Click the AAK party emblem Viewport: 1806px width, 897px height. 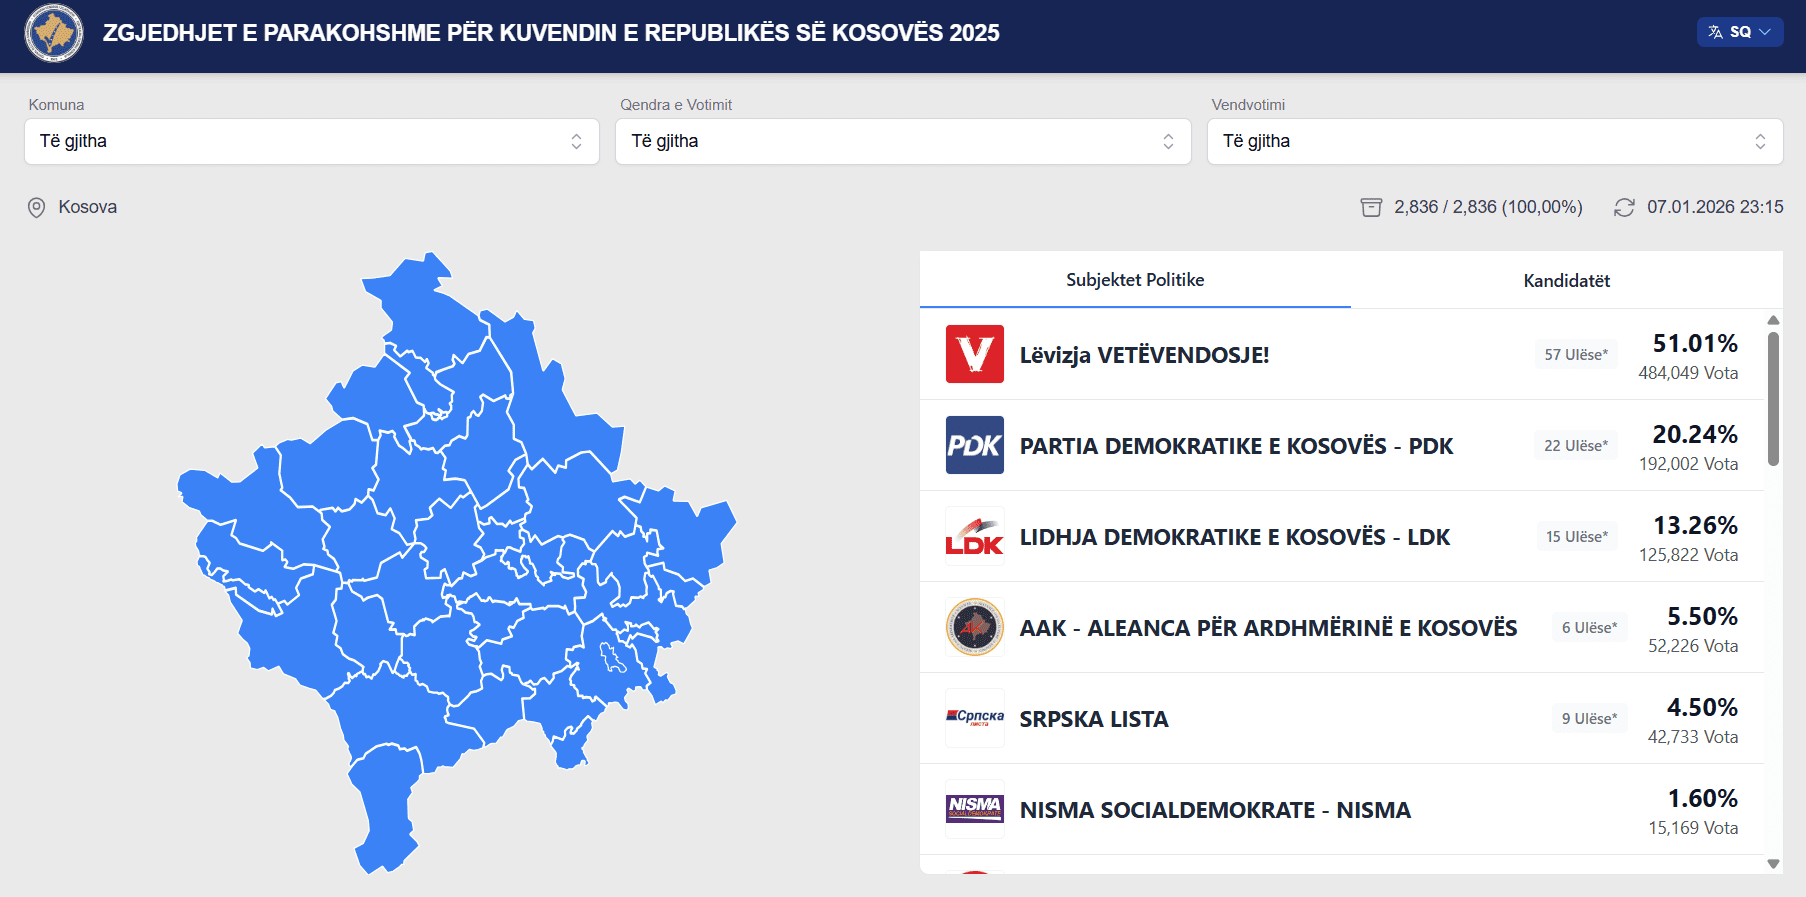click(974, 627)
